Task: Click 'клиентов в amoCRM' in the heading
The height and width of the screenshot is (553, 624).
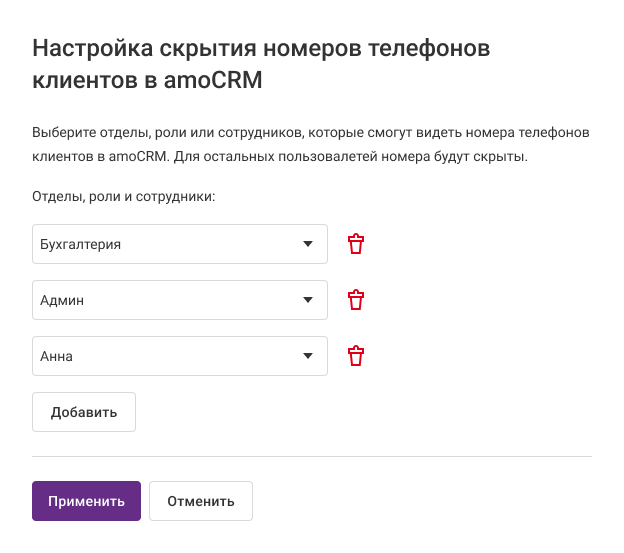Action: coord(147,81)
